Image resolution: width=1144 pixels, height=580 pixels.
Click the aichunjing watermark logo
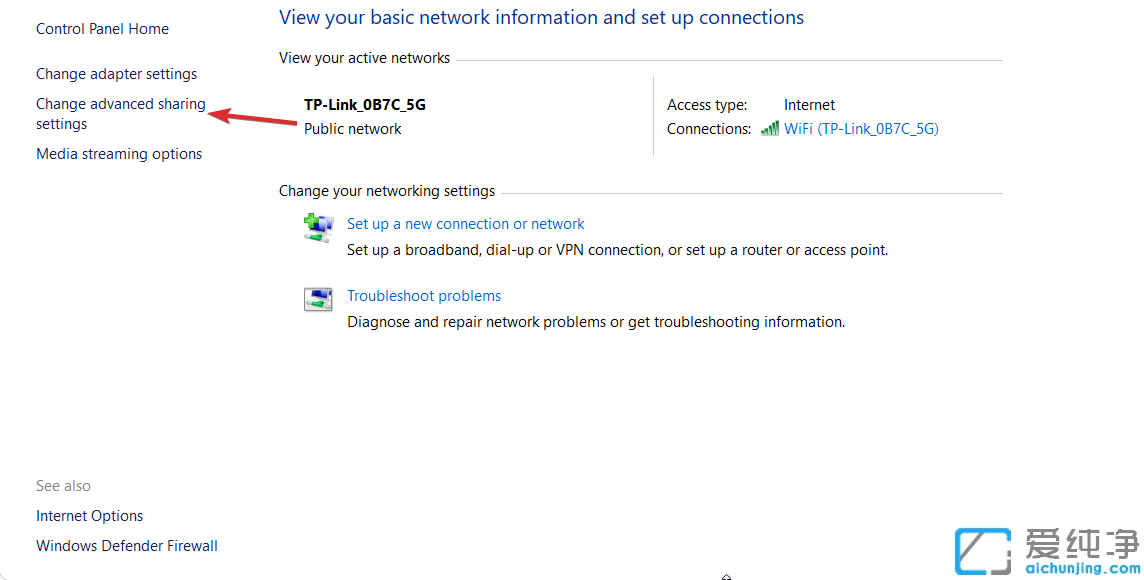(1046, 550)
